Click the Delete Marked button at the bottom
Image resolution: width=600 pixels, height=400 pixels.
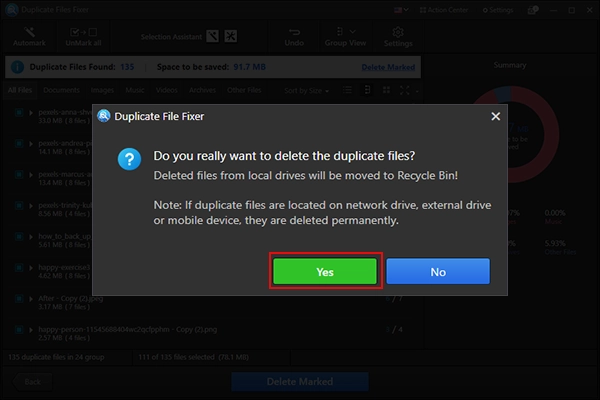point(300,382)
